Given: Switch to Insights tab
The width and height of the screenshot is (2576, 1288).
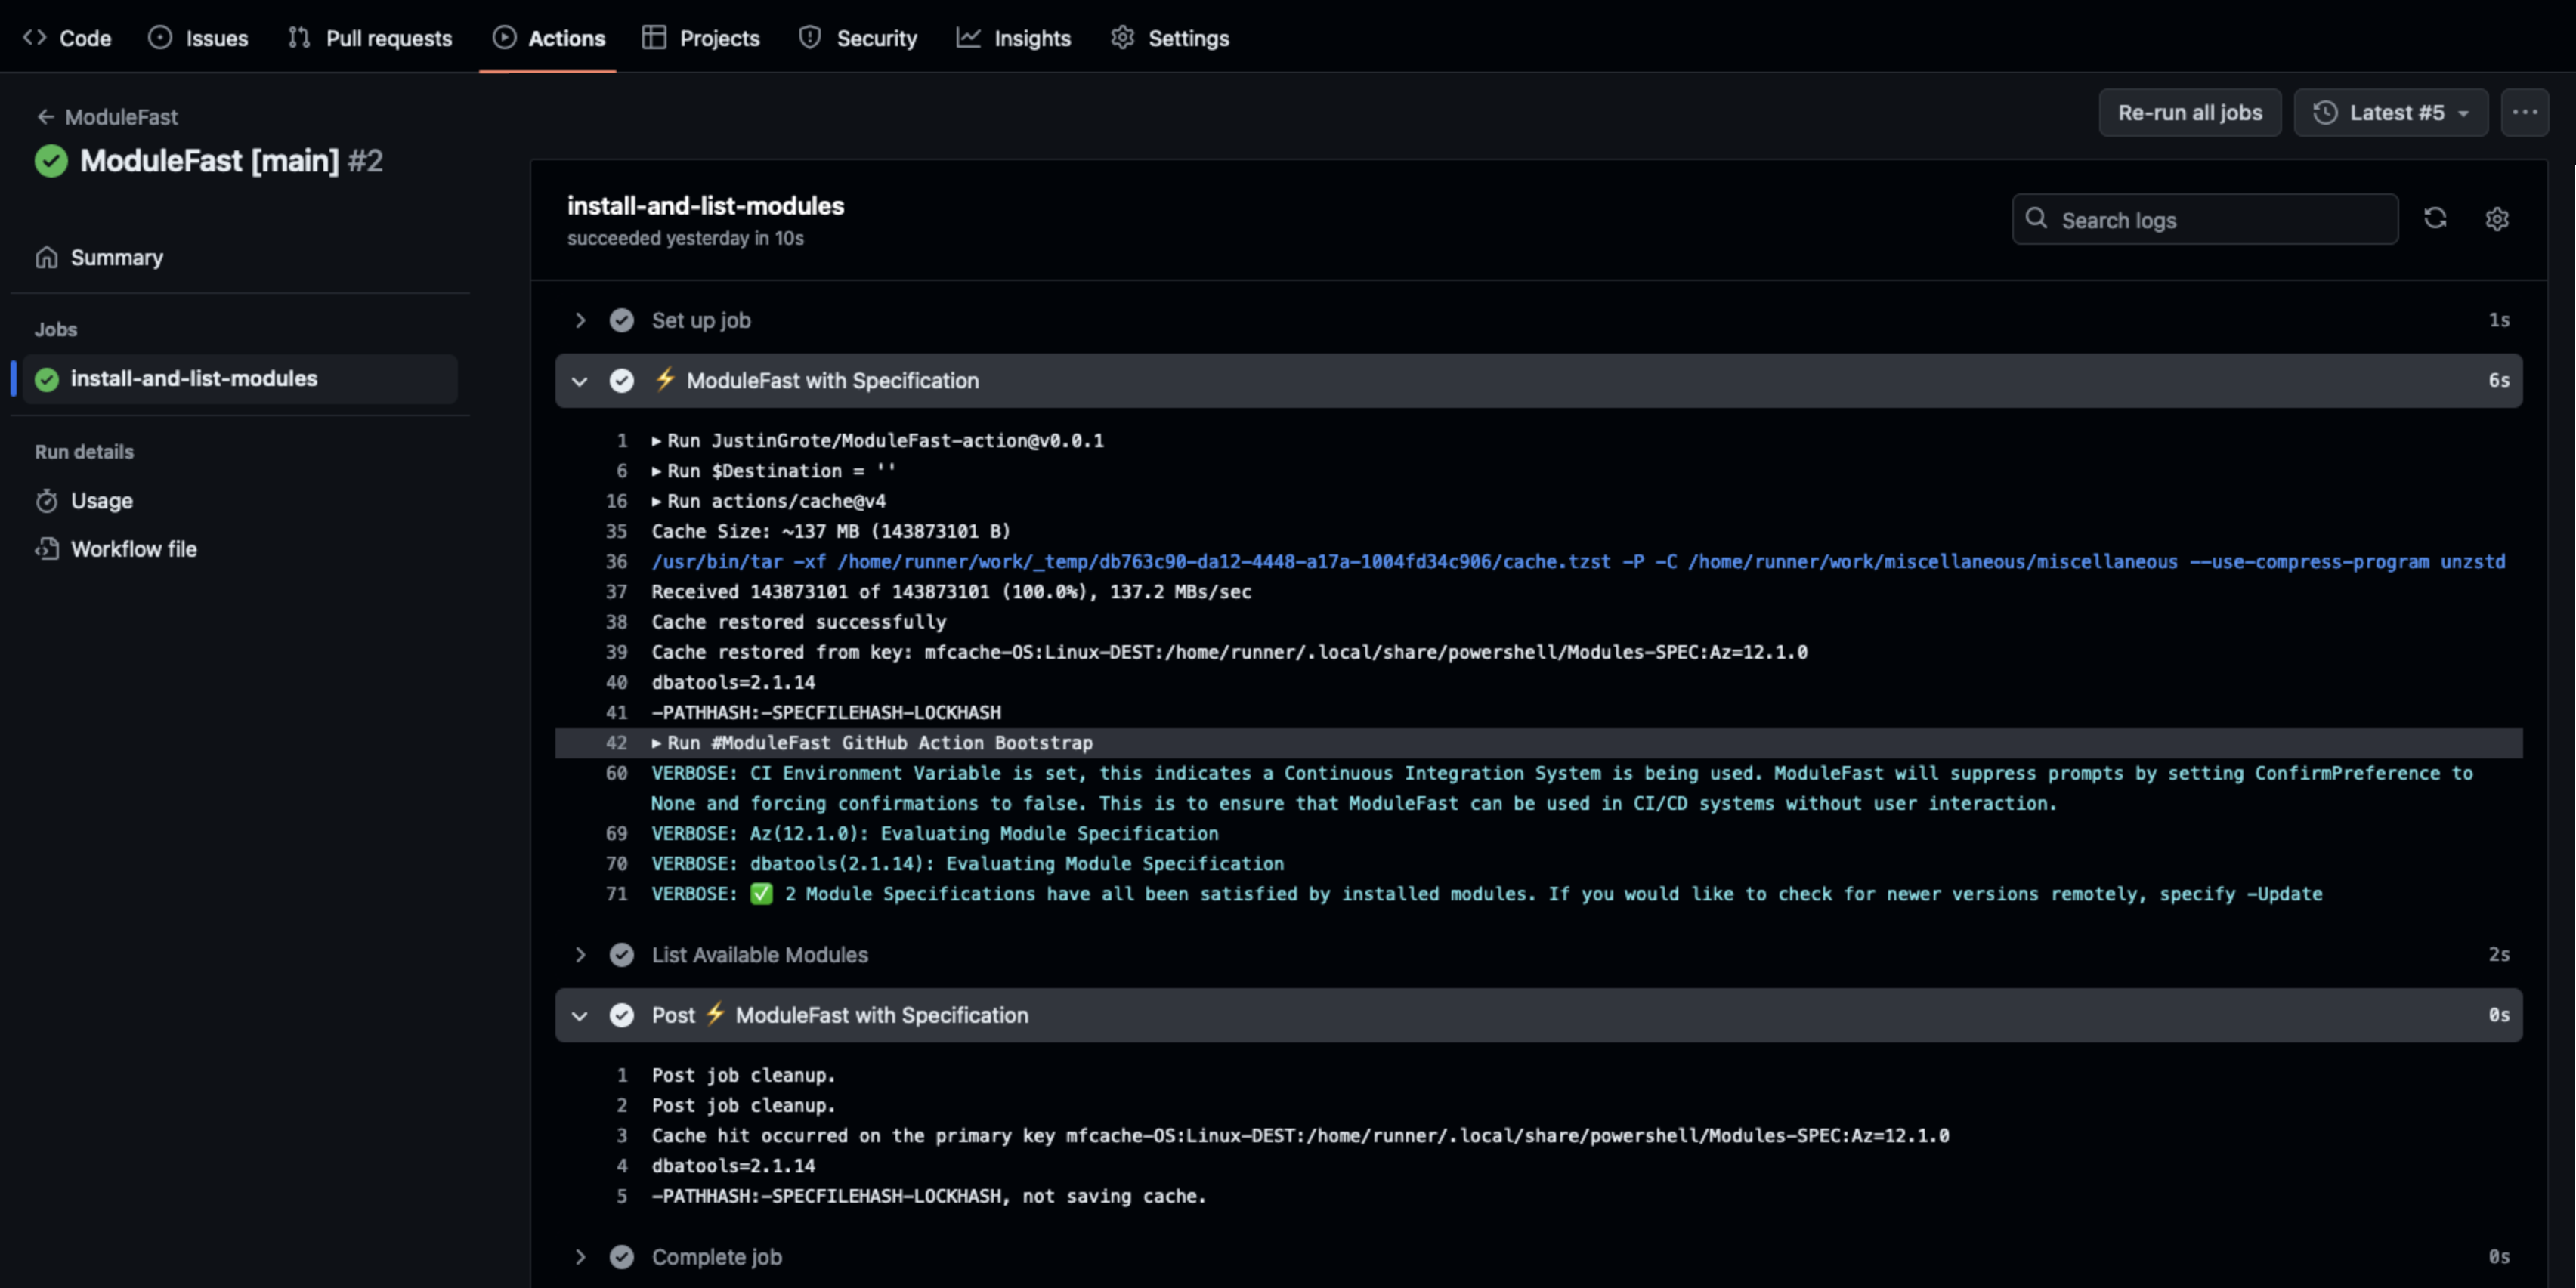Looking at the screenshot, I should pos(1014,38).
